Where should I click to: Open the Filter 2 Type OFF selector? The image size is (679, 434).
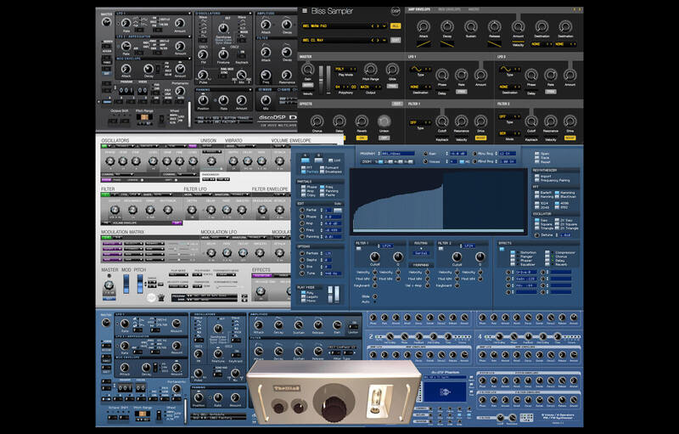click(x=510, y=117)
